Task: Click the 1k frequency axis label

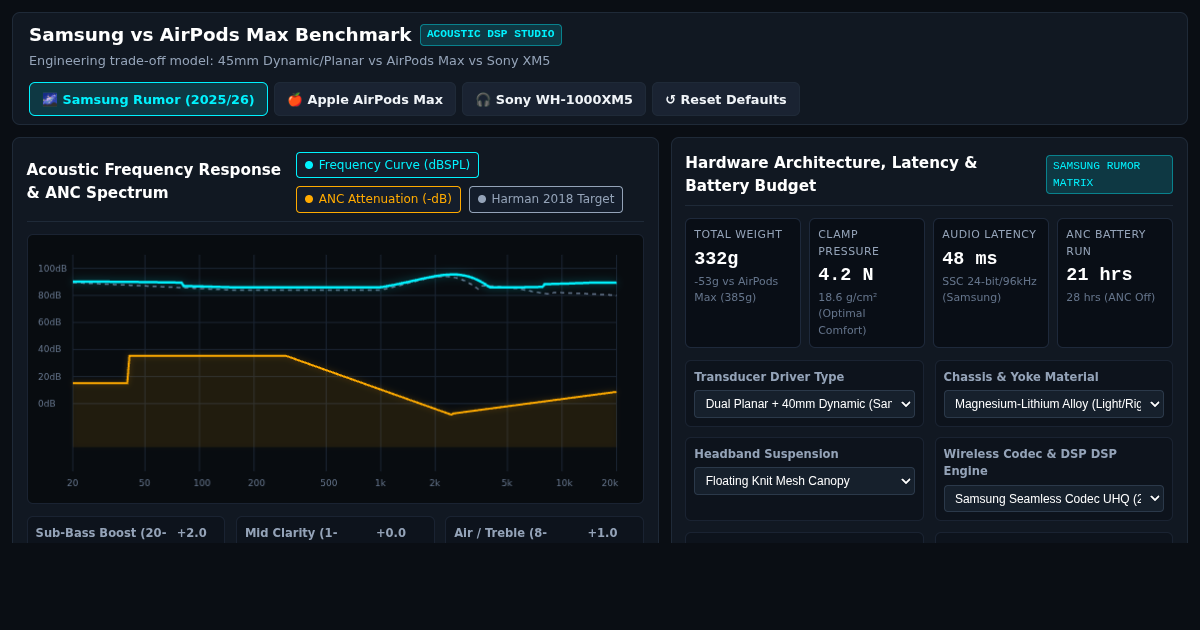Action: [x=380, y=483]
